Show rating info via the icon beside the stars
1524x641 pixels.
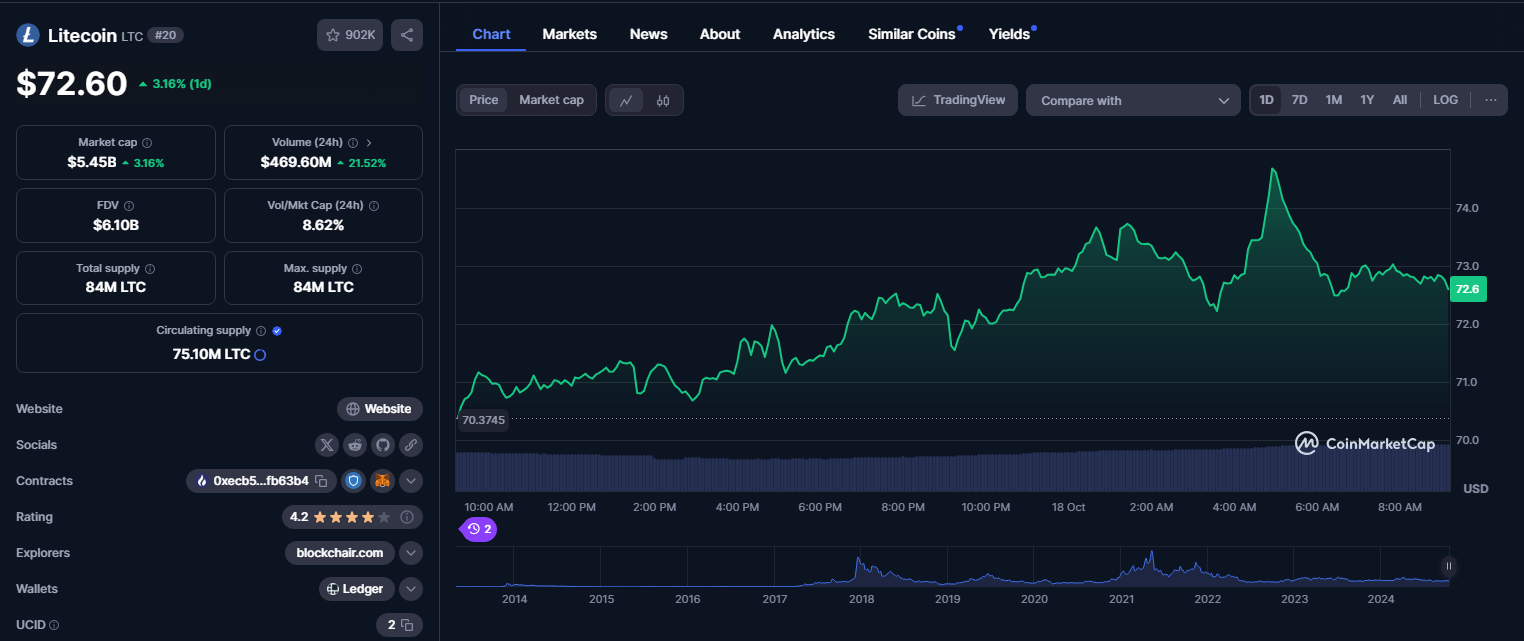coord(407,517)
